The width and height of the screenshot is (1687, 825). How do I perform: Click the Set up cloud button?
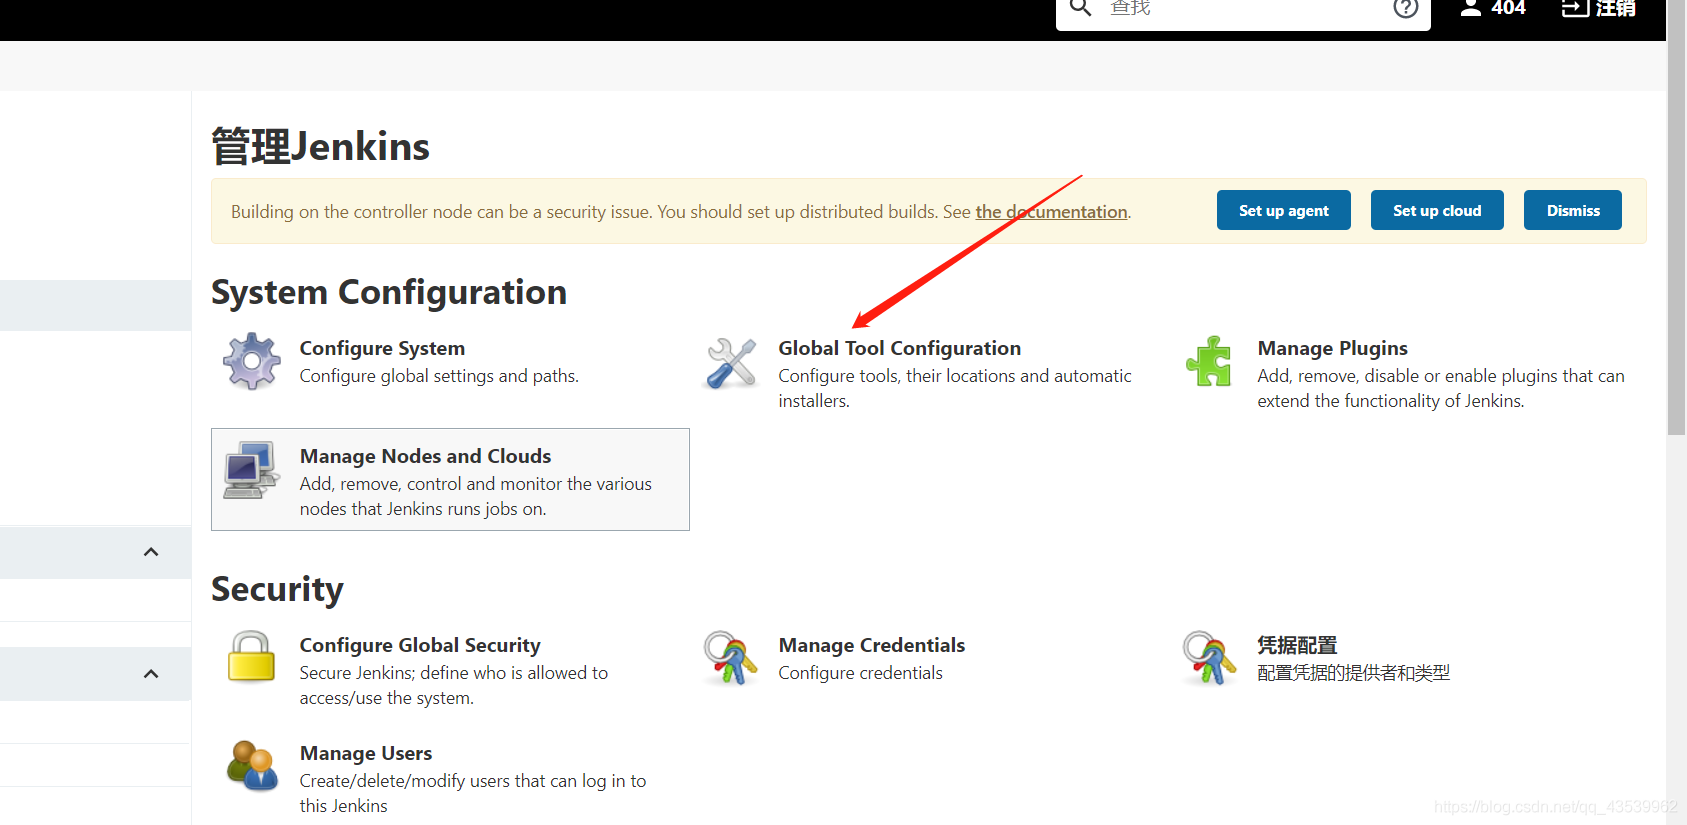[x=1437, y=210]
